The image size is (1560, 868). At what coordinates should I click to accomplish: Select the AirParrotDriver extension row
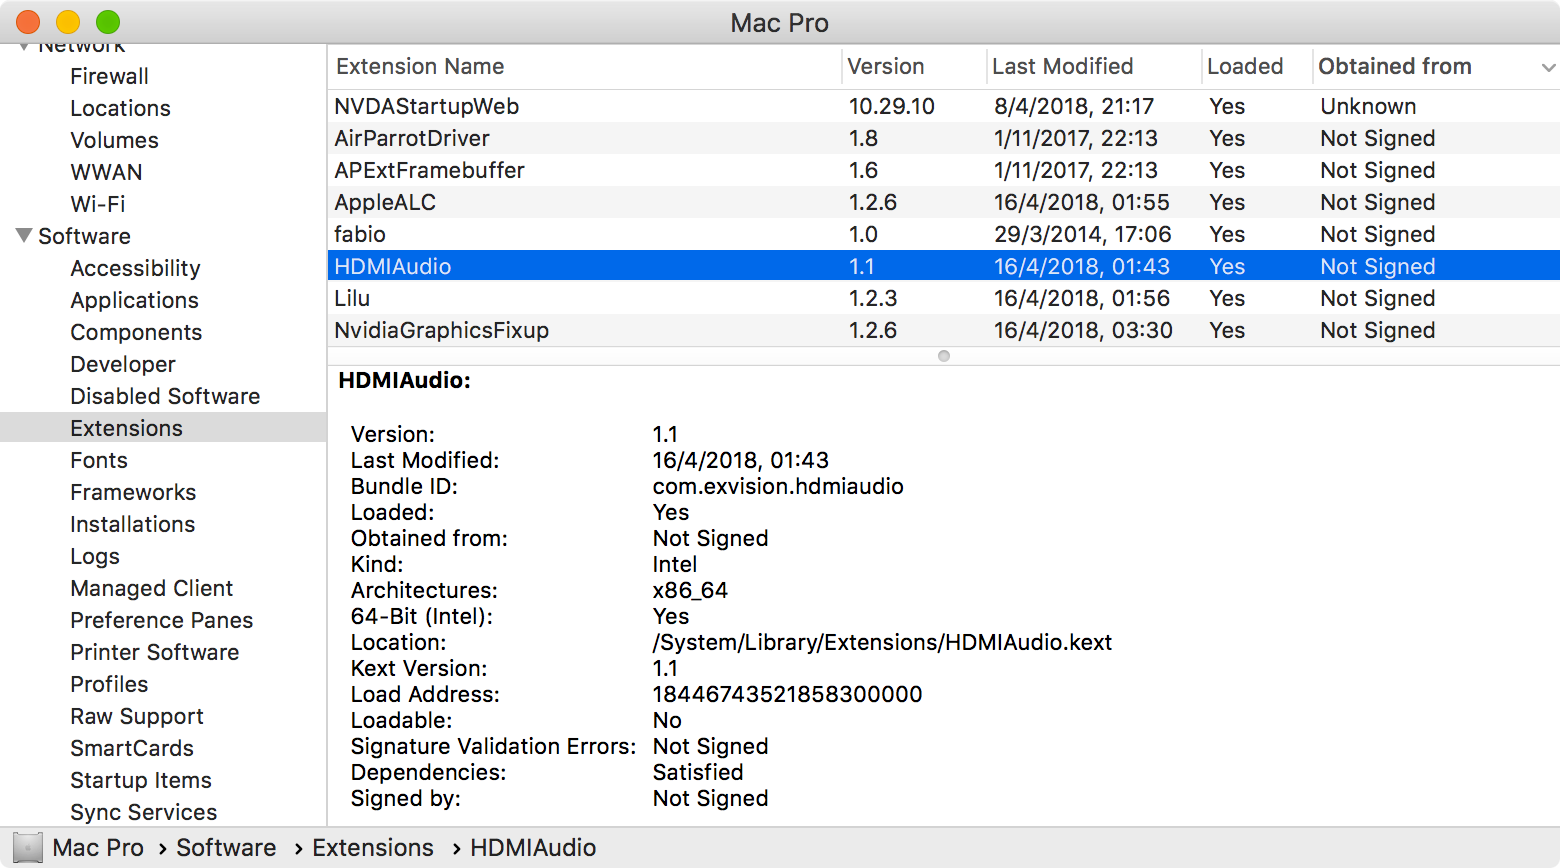(944, 138)
